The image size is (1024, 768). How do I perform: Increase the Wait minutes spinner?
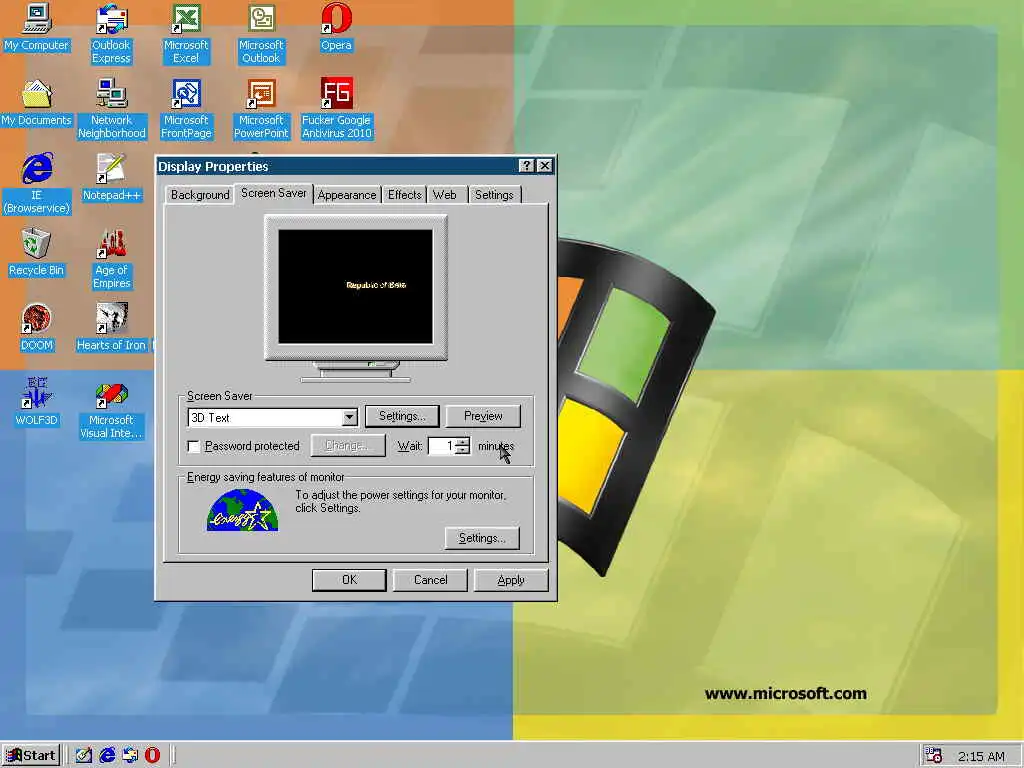point(462,441)
